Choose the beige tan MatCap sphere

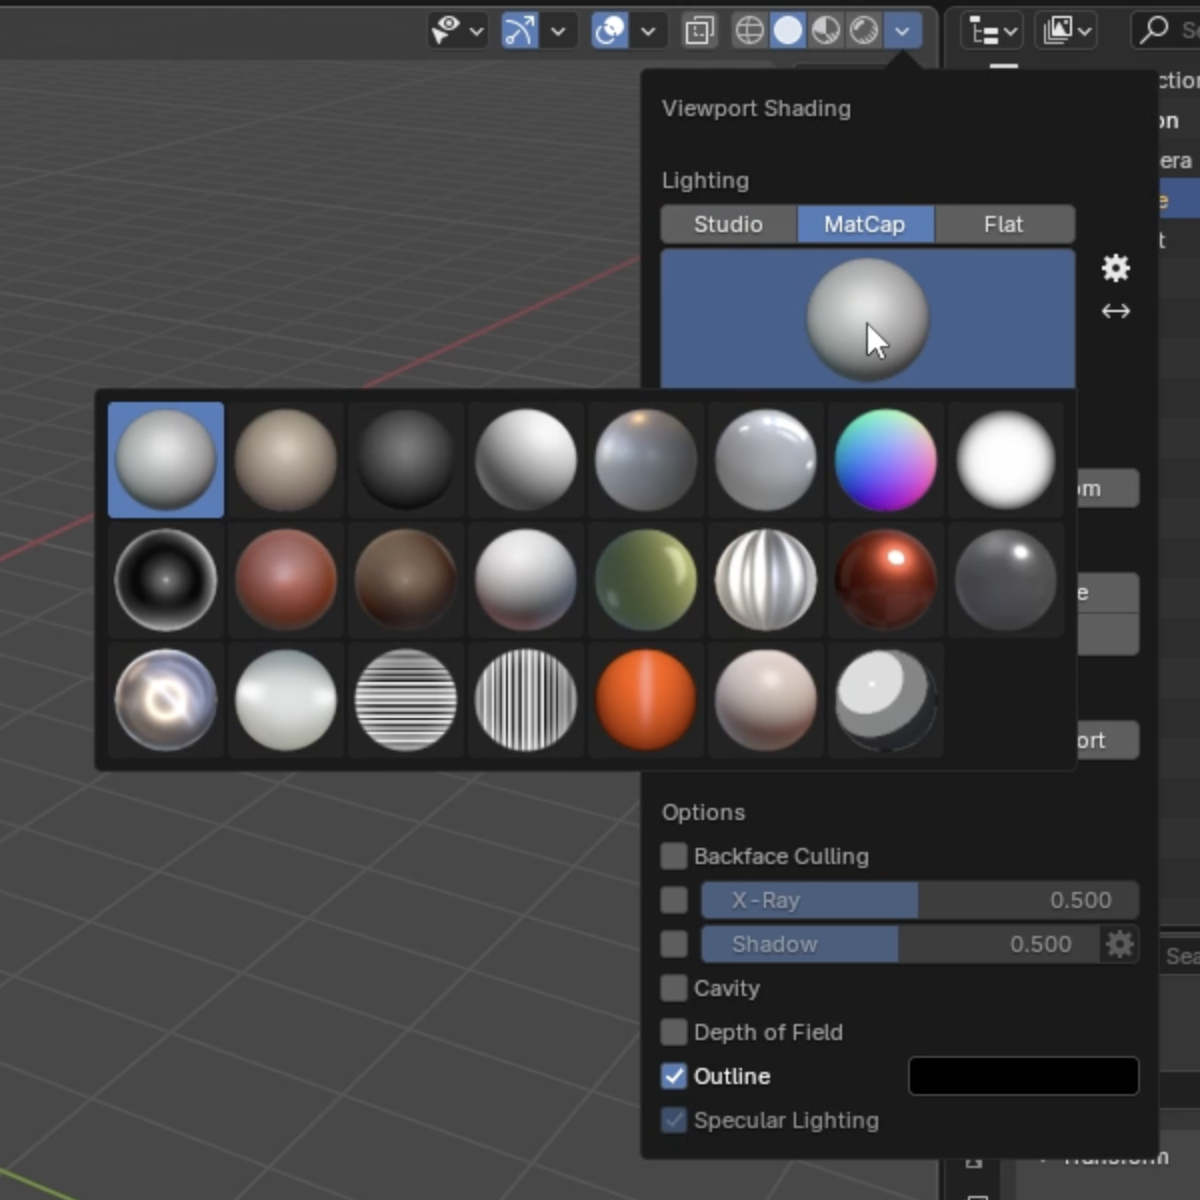286,460
